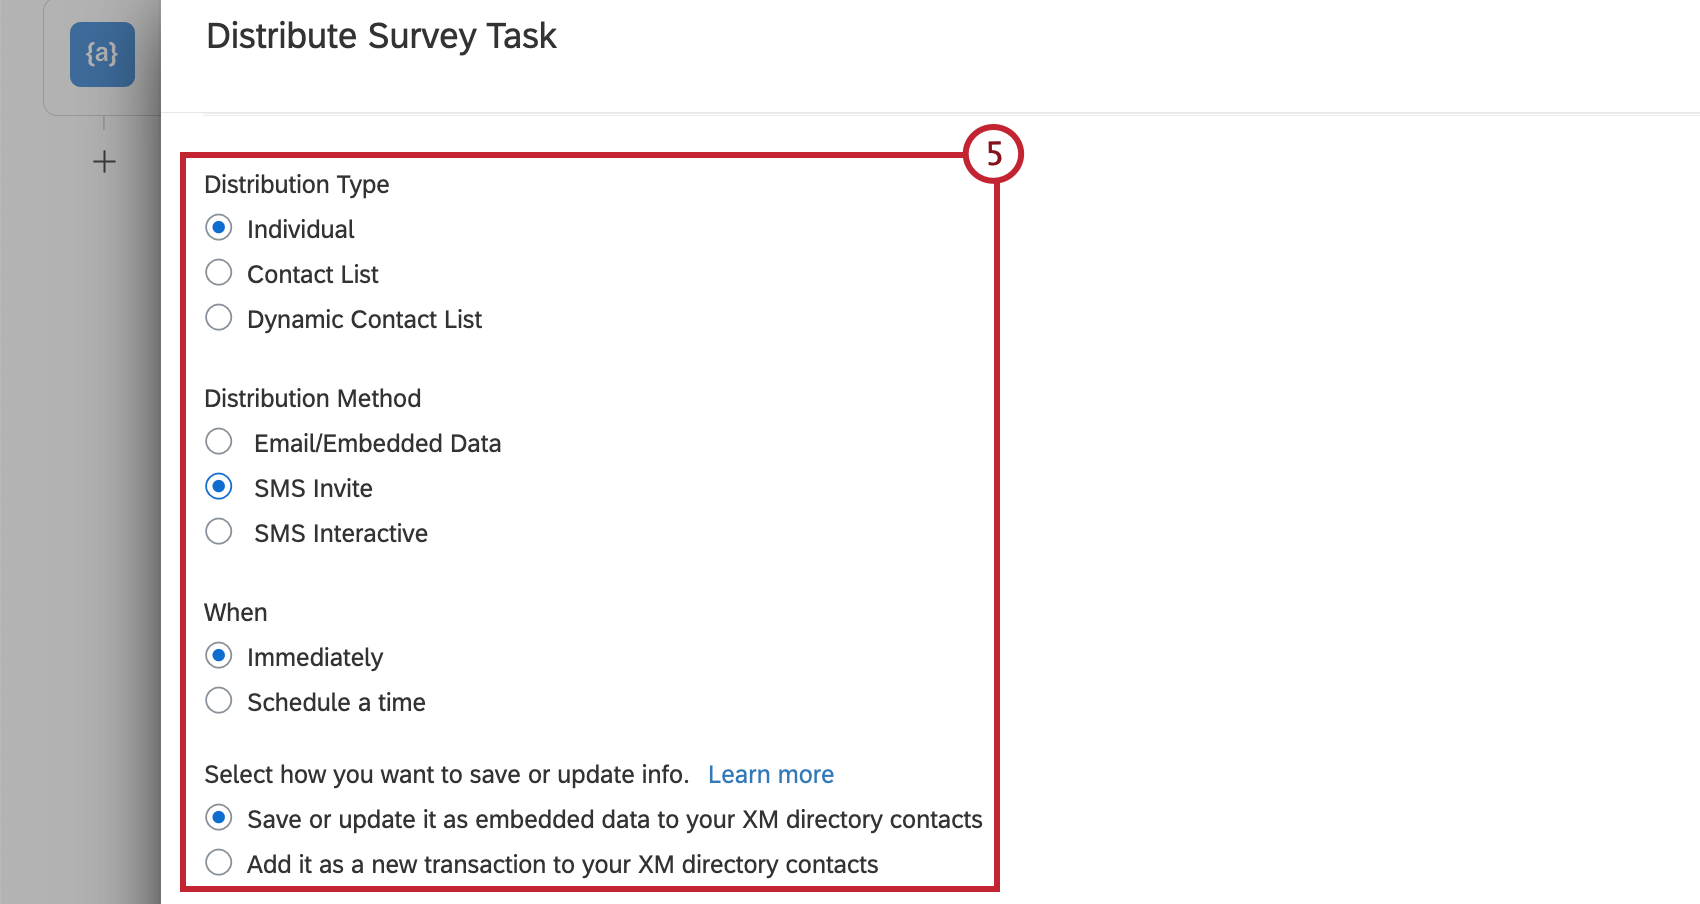Click the blue {a} code task icon
The width and height of the screenshot is (1700, 904).
point(102,54)
